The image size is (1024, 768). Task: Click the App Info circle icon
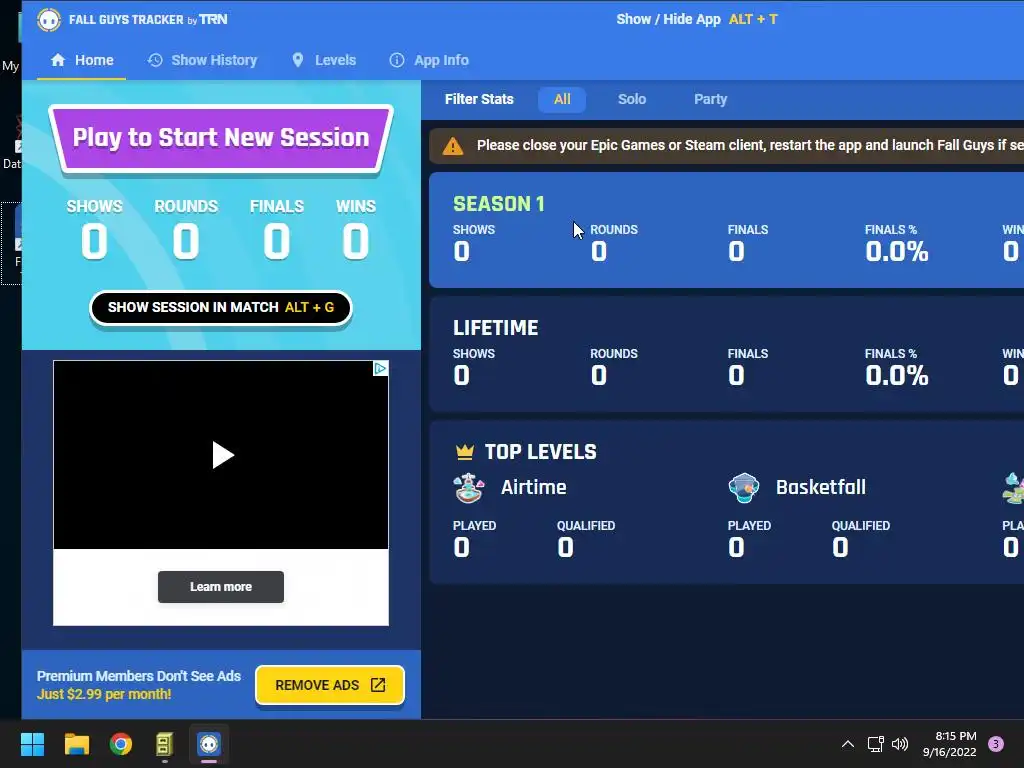[396, 60]
